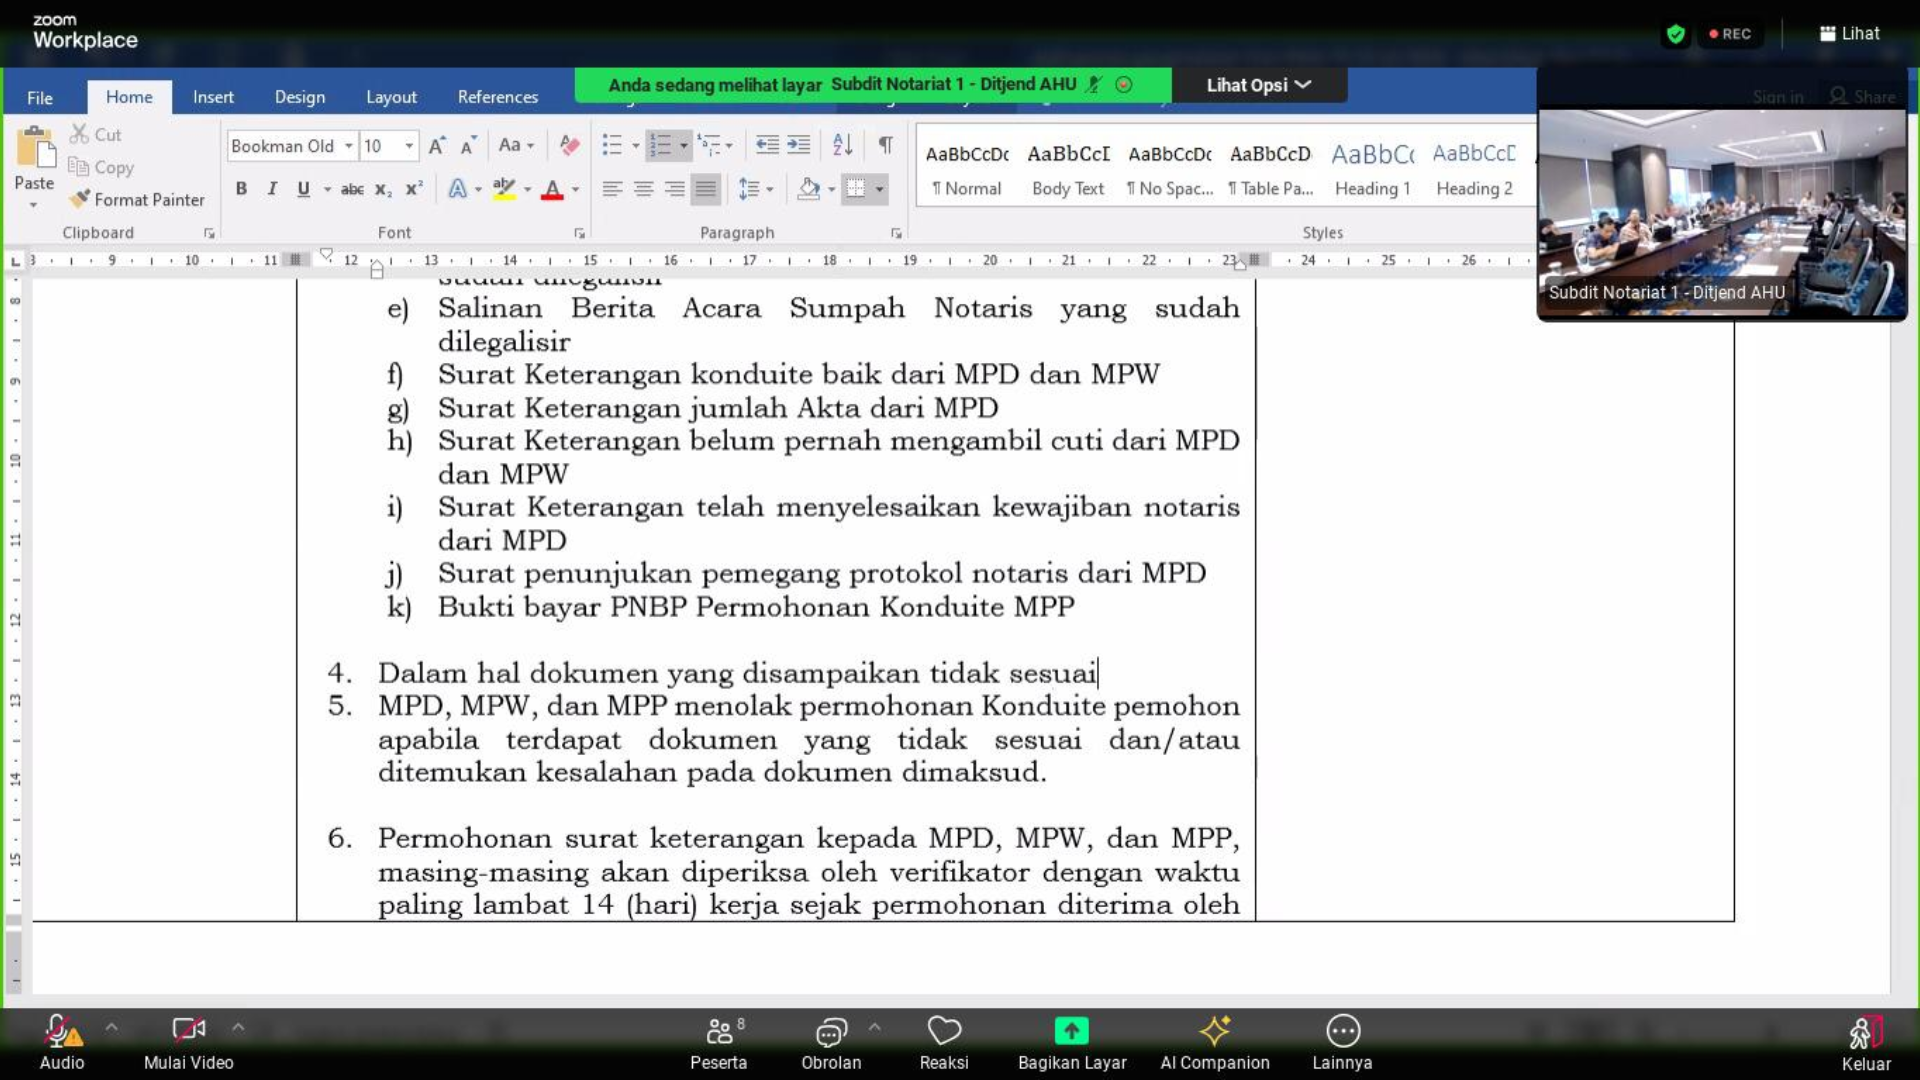The height and width of the screenshot is (1080, 1920).
Task: Expand audio options caret beside Audio
Action: 112,1027
